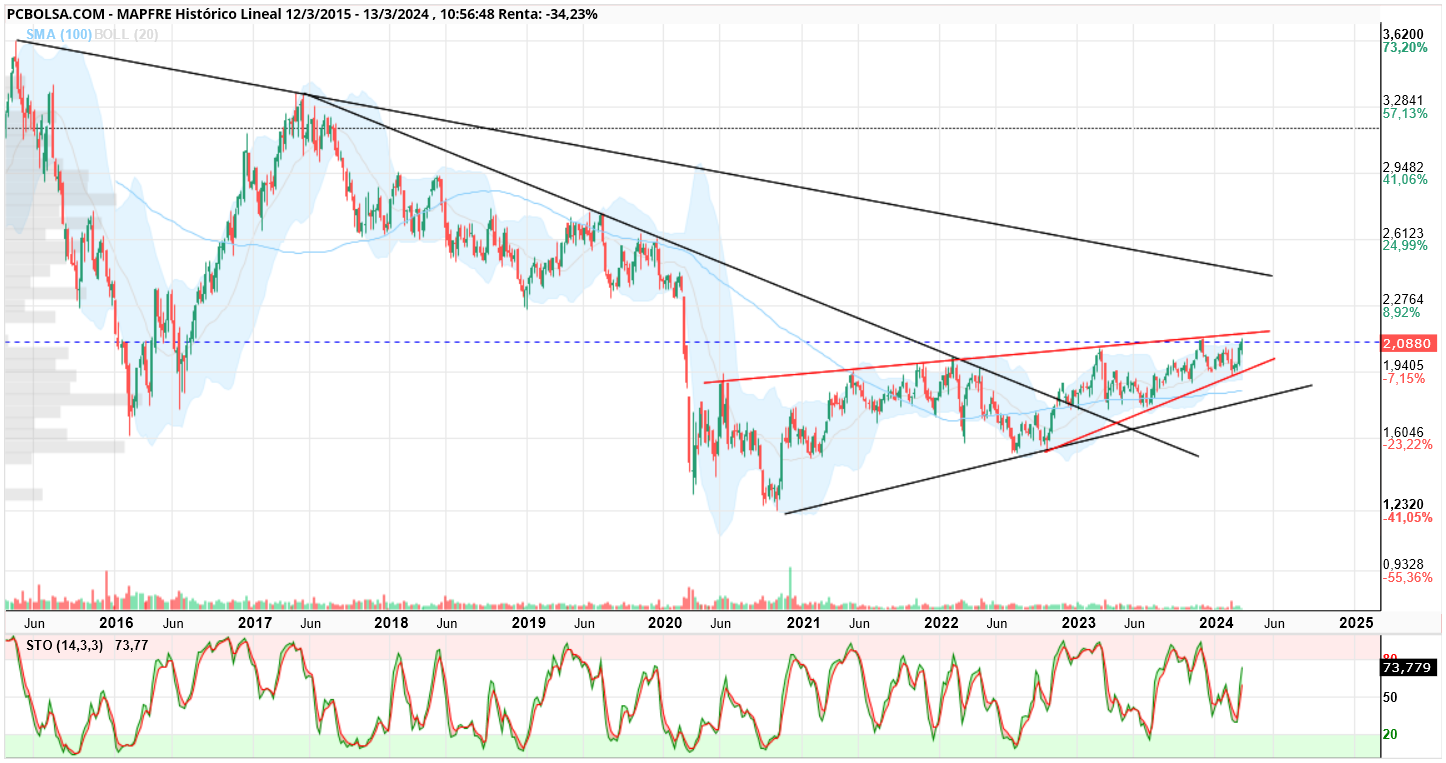Screen dimensions: 1446x763
Task: Click the 2016 year label on time axis
Action: 117,622
